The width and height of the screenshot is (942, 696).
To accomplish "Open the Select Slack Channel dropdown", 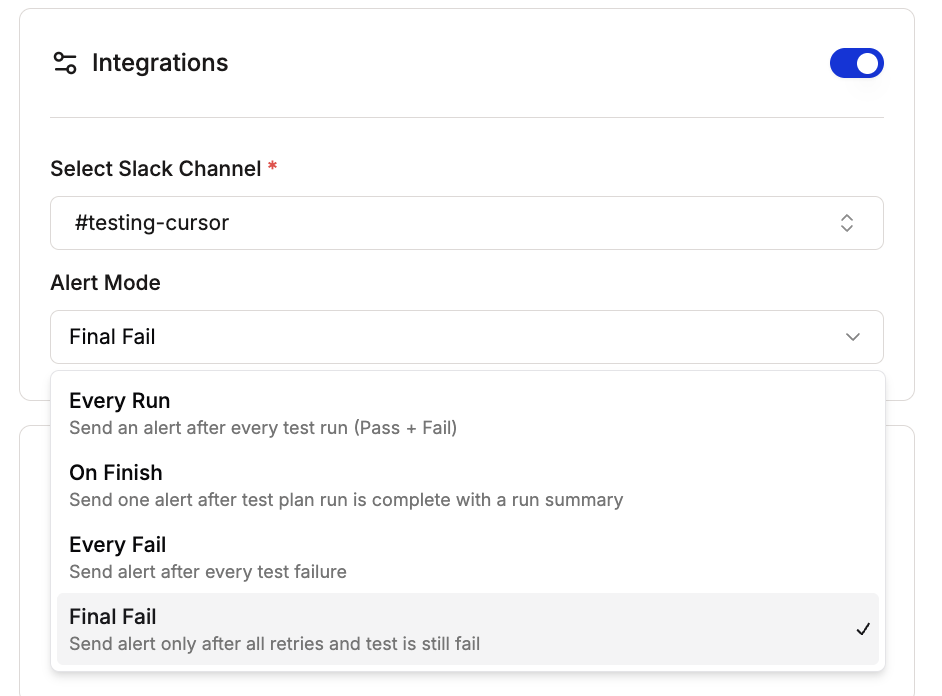I will [x=467, y=223].
